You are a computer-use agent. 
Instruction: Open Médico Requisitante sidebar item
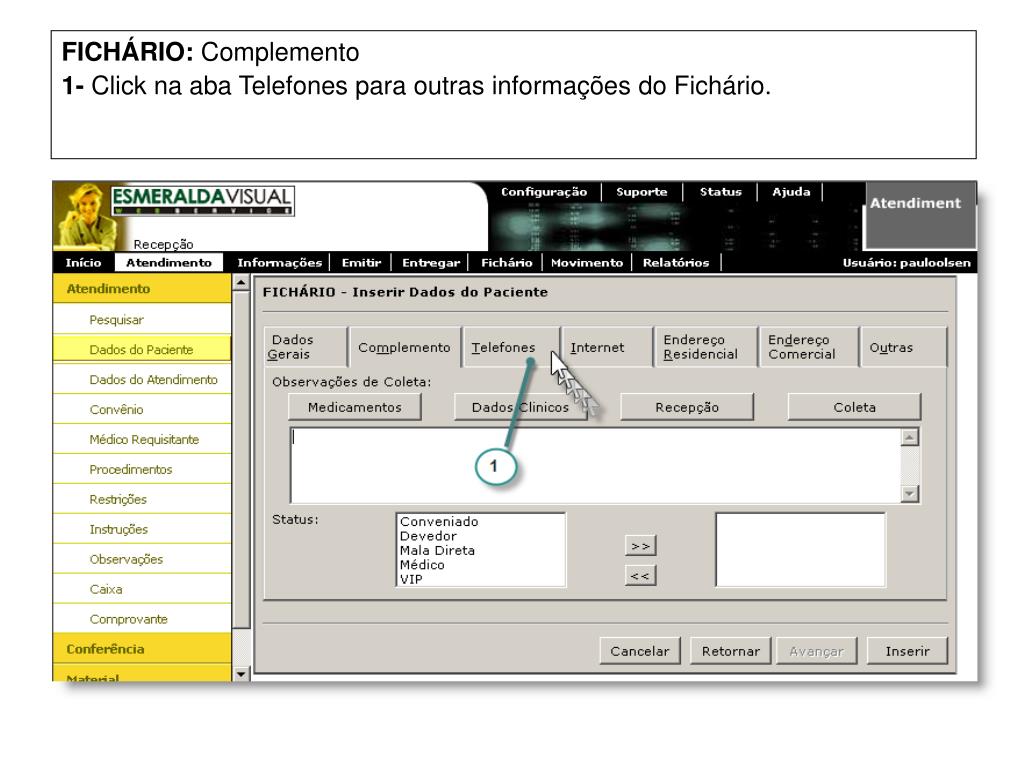pos(142,440)
